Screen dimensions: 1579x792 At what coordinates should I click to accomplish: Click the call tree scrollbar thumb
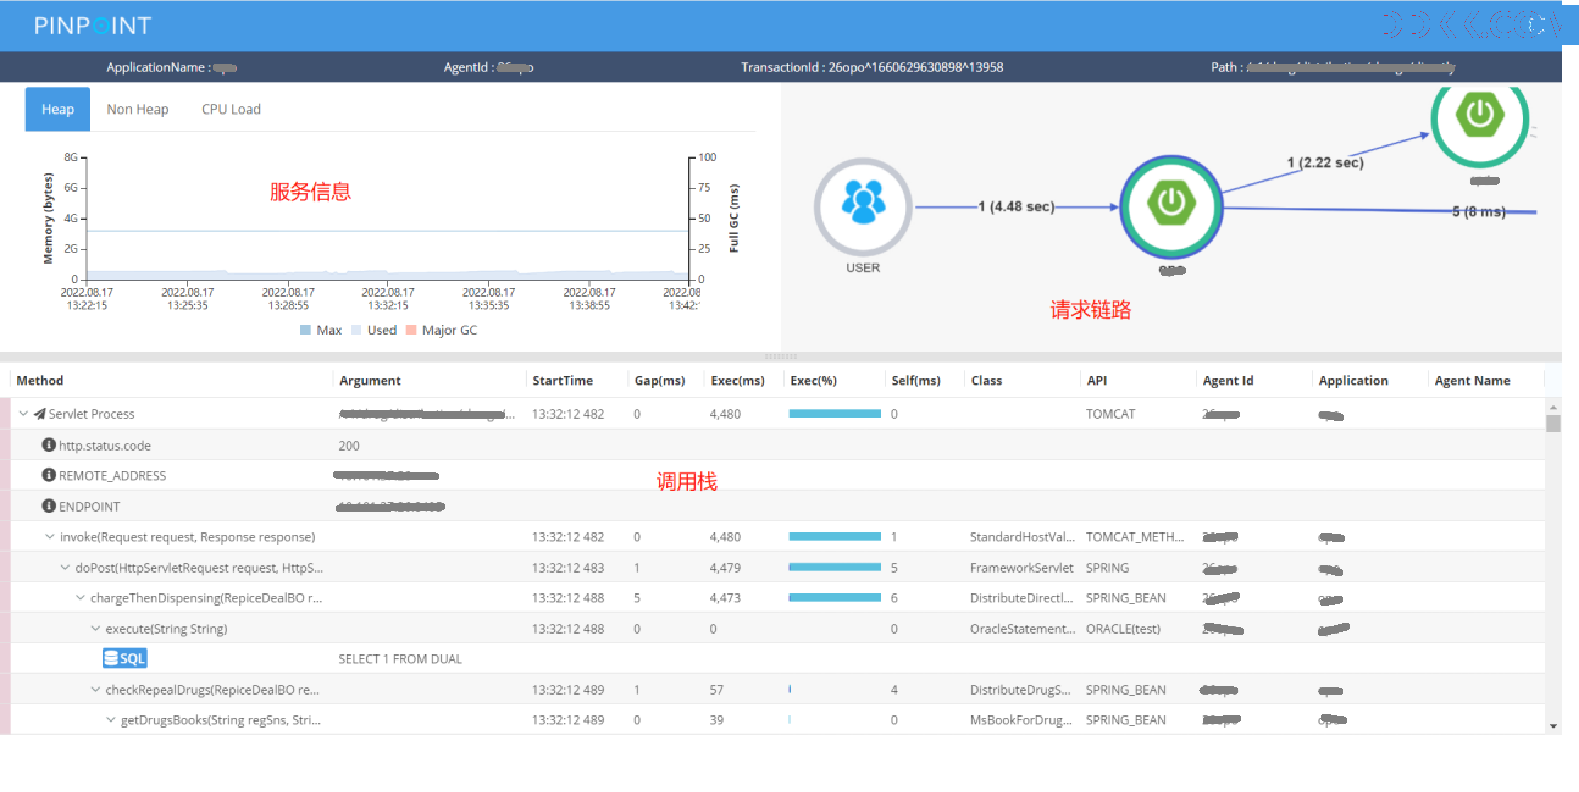pos(1553,423)
